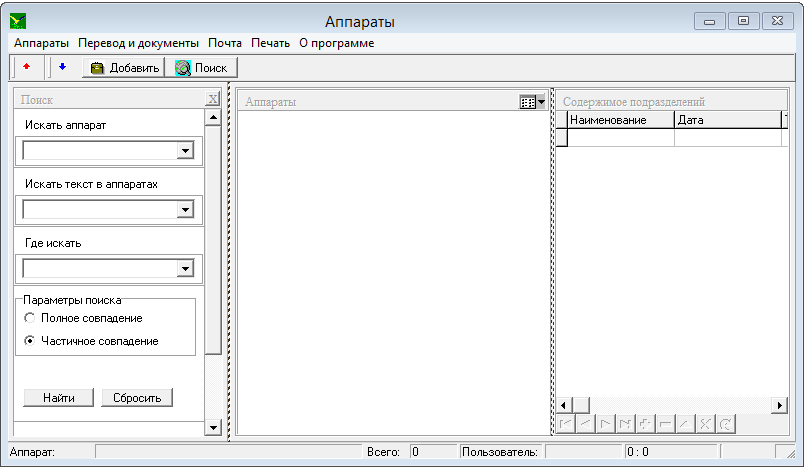The width and height of the screenshot is (808, 468).
Task: Click the cancel edit X icon in navigator
Action: tap(705, 424)
